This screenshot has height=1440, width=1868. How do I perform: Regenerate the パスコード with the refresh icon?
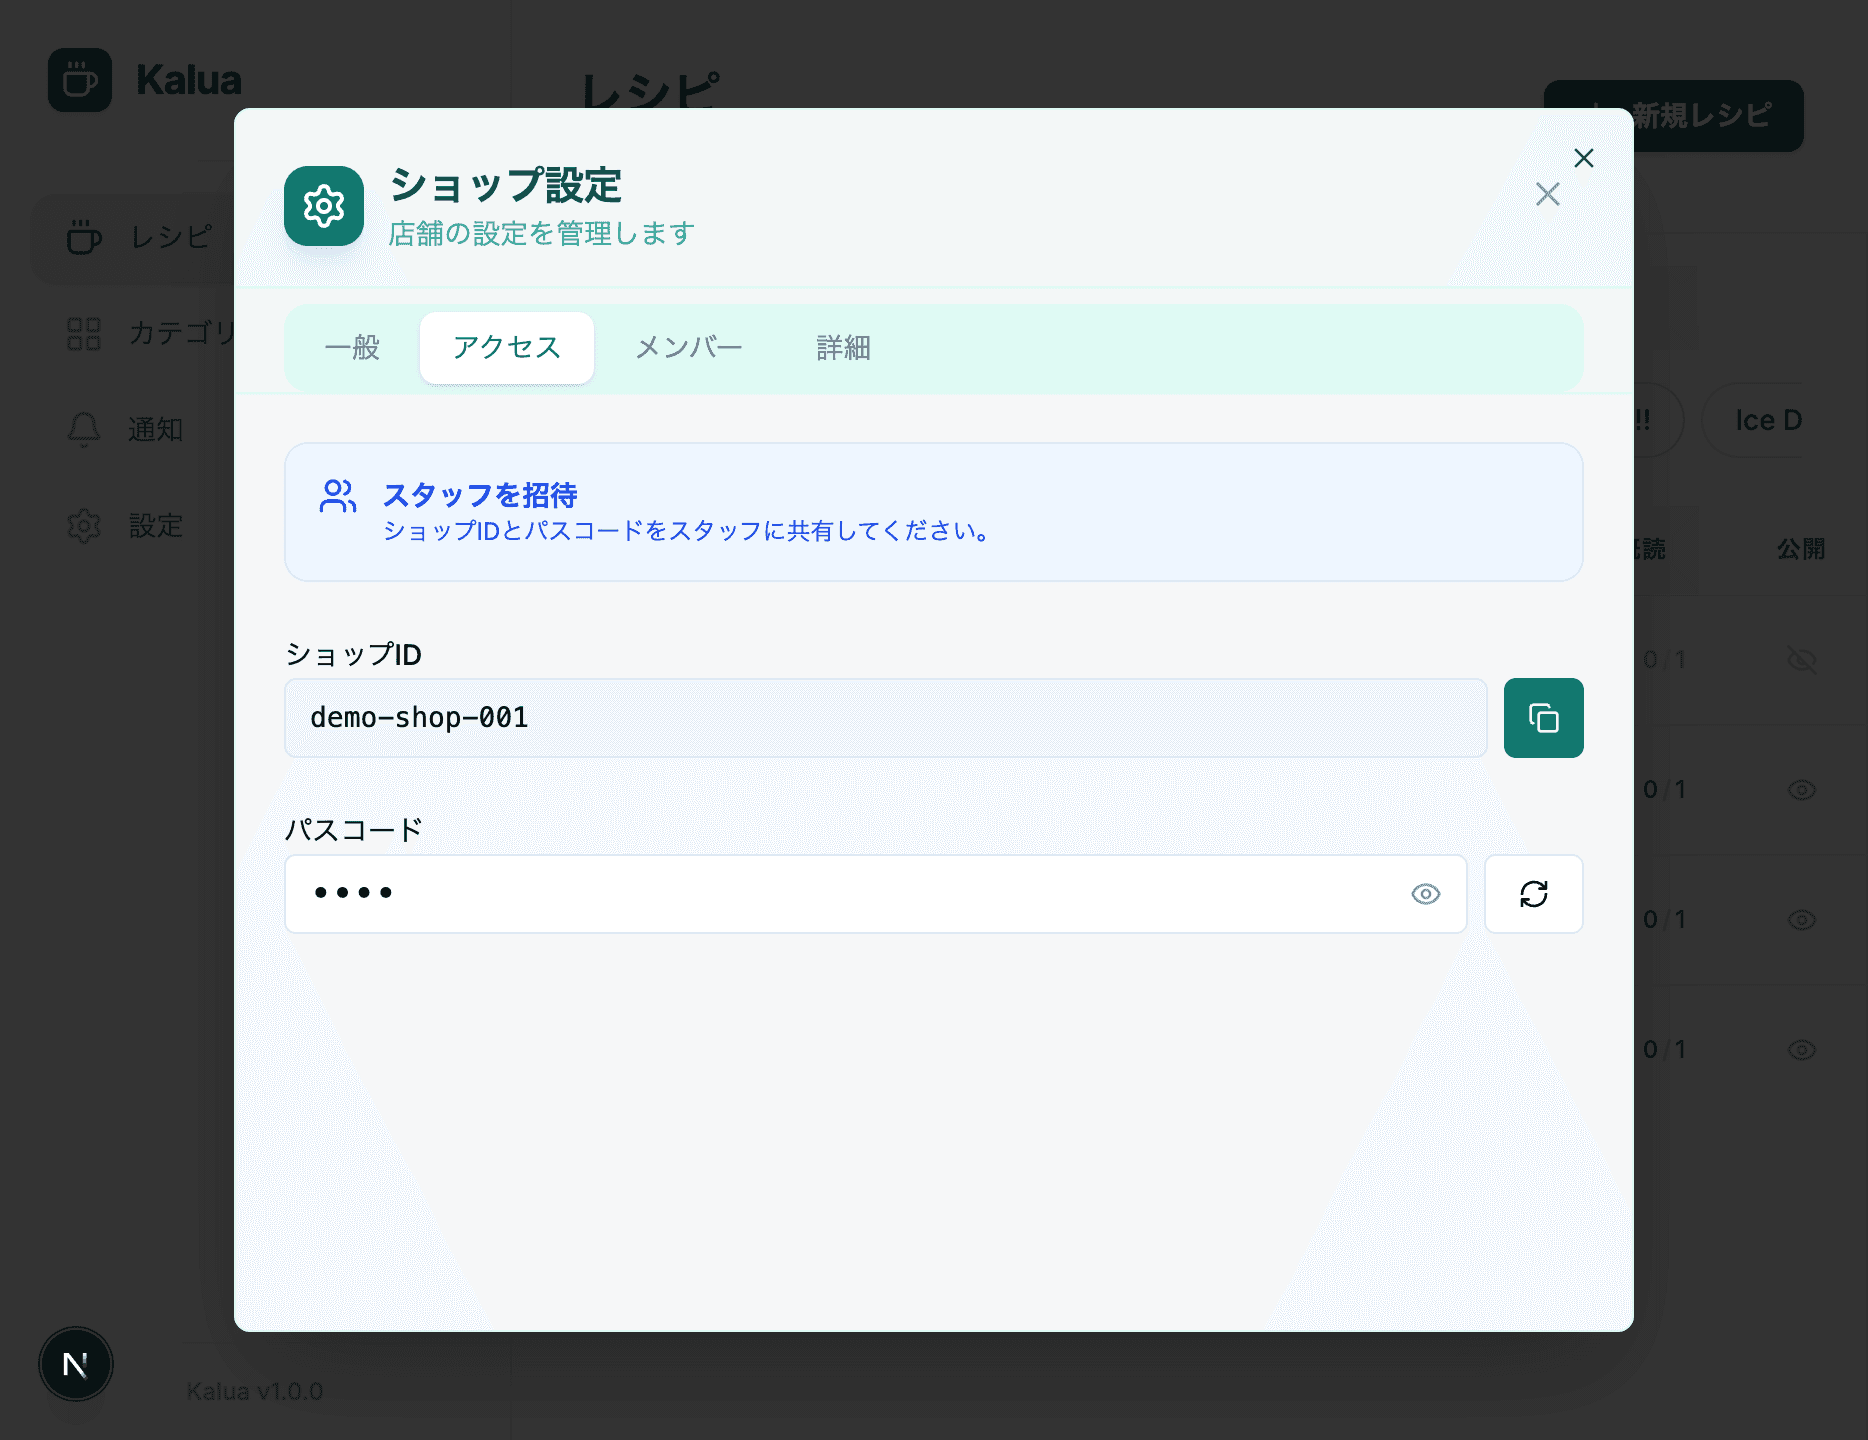click(x=1533, y=893)
